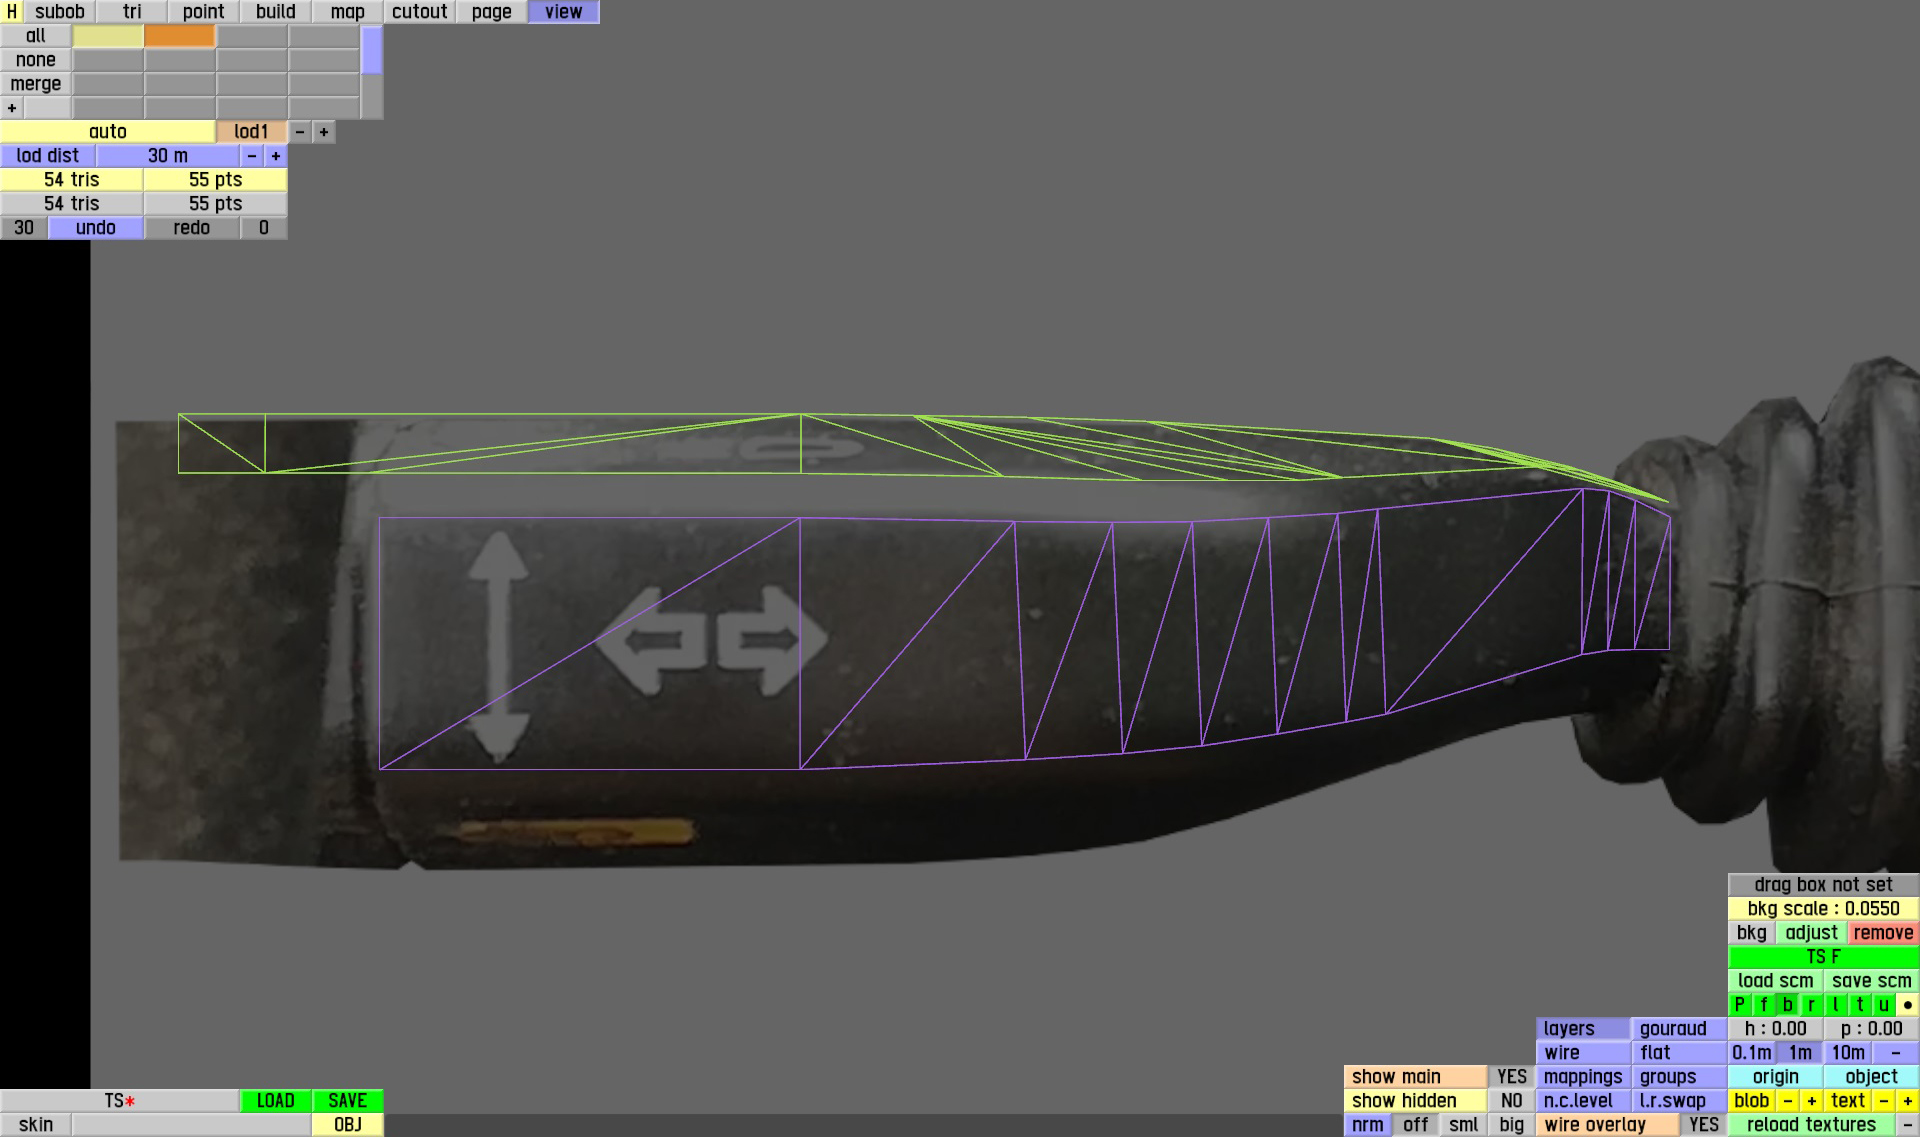Switch to the build menu tab

pos(275,12)
